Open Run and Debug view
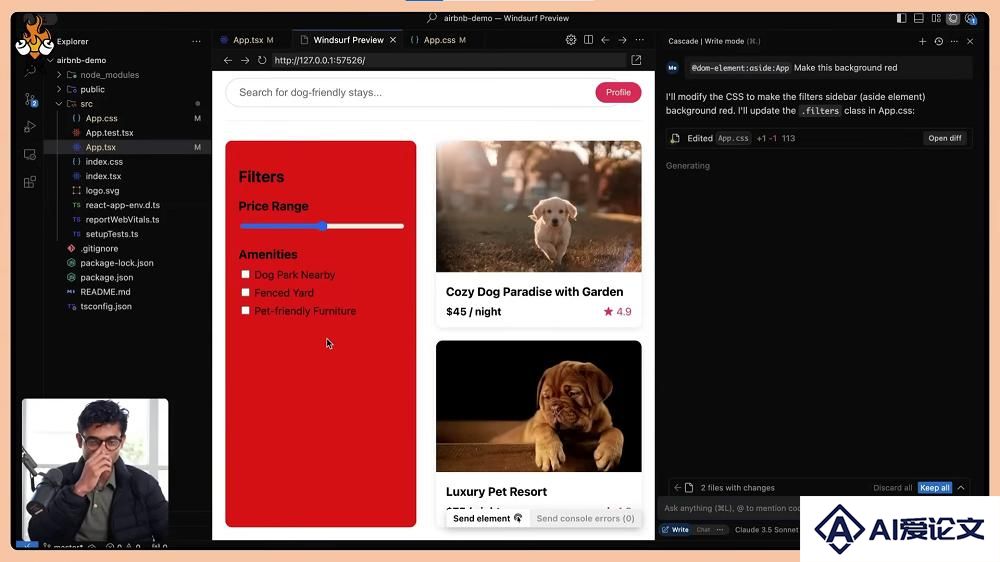This screenshot has height=562, width=1000. (x=29, y=127)
